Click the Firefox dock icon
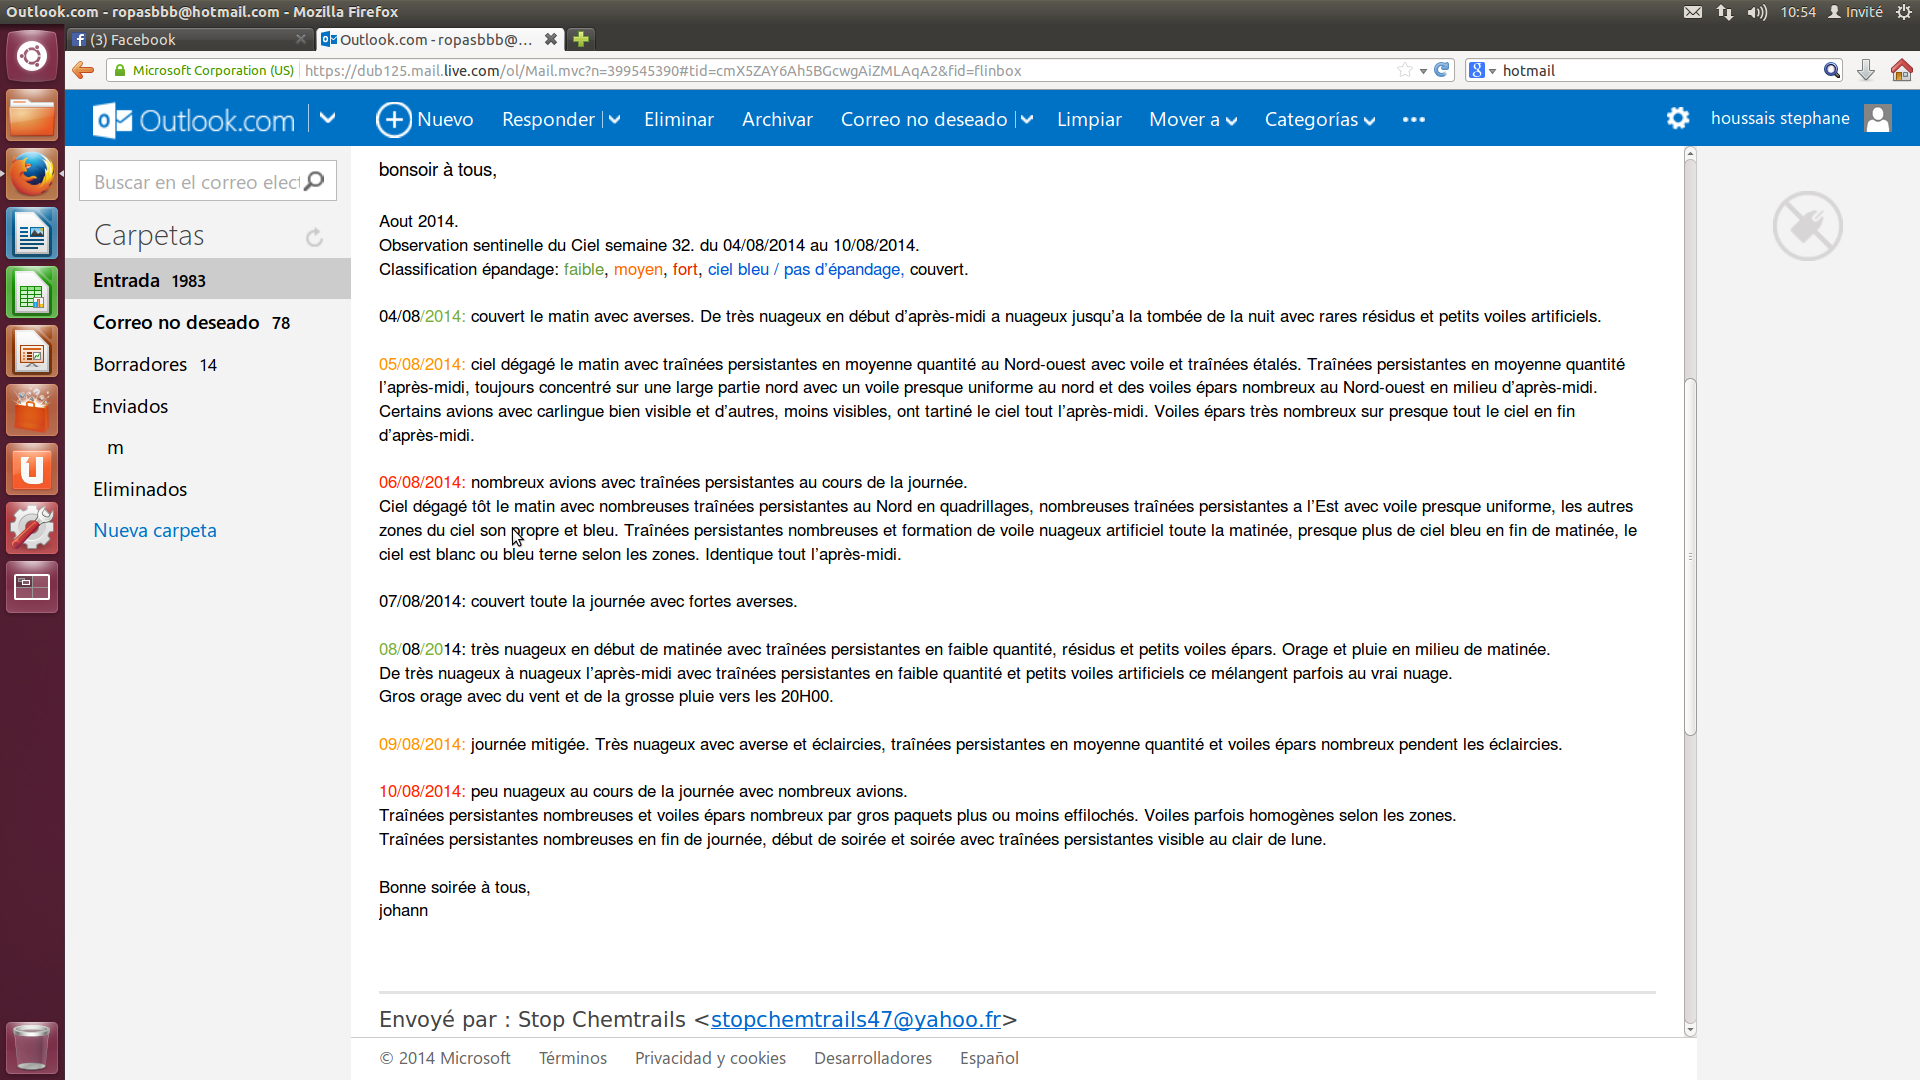 pyautogui.click(x=32, y=175)
